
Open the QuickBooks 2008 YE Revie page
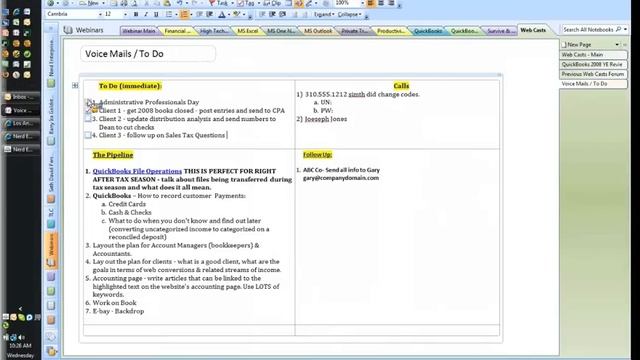[x=593, y=64]
